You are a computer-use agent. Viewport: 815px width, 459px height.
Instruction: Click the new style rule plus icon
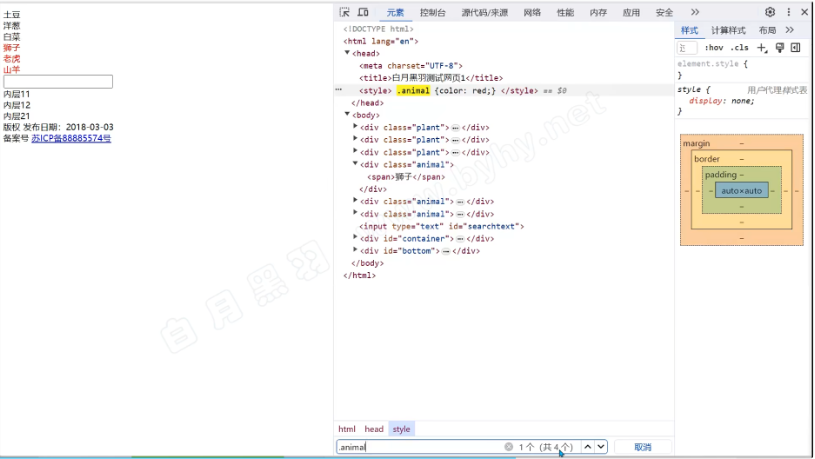pyautogui.click(x=762, y=47)
